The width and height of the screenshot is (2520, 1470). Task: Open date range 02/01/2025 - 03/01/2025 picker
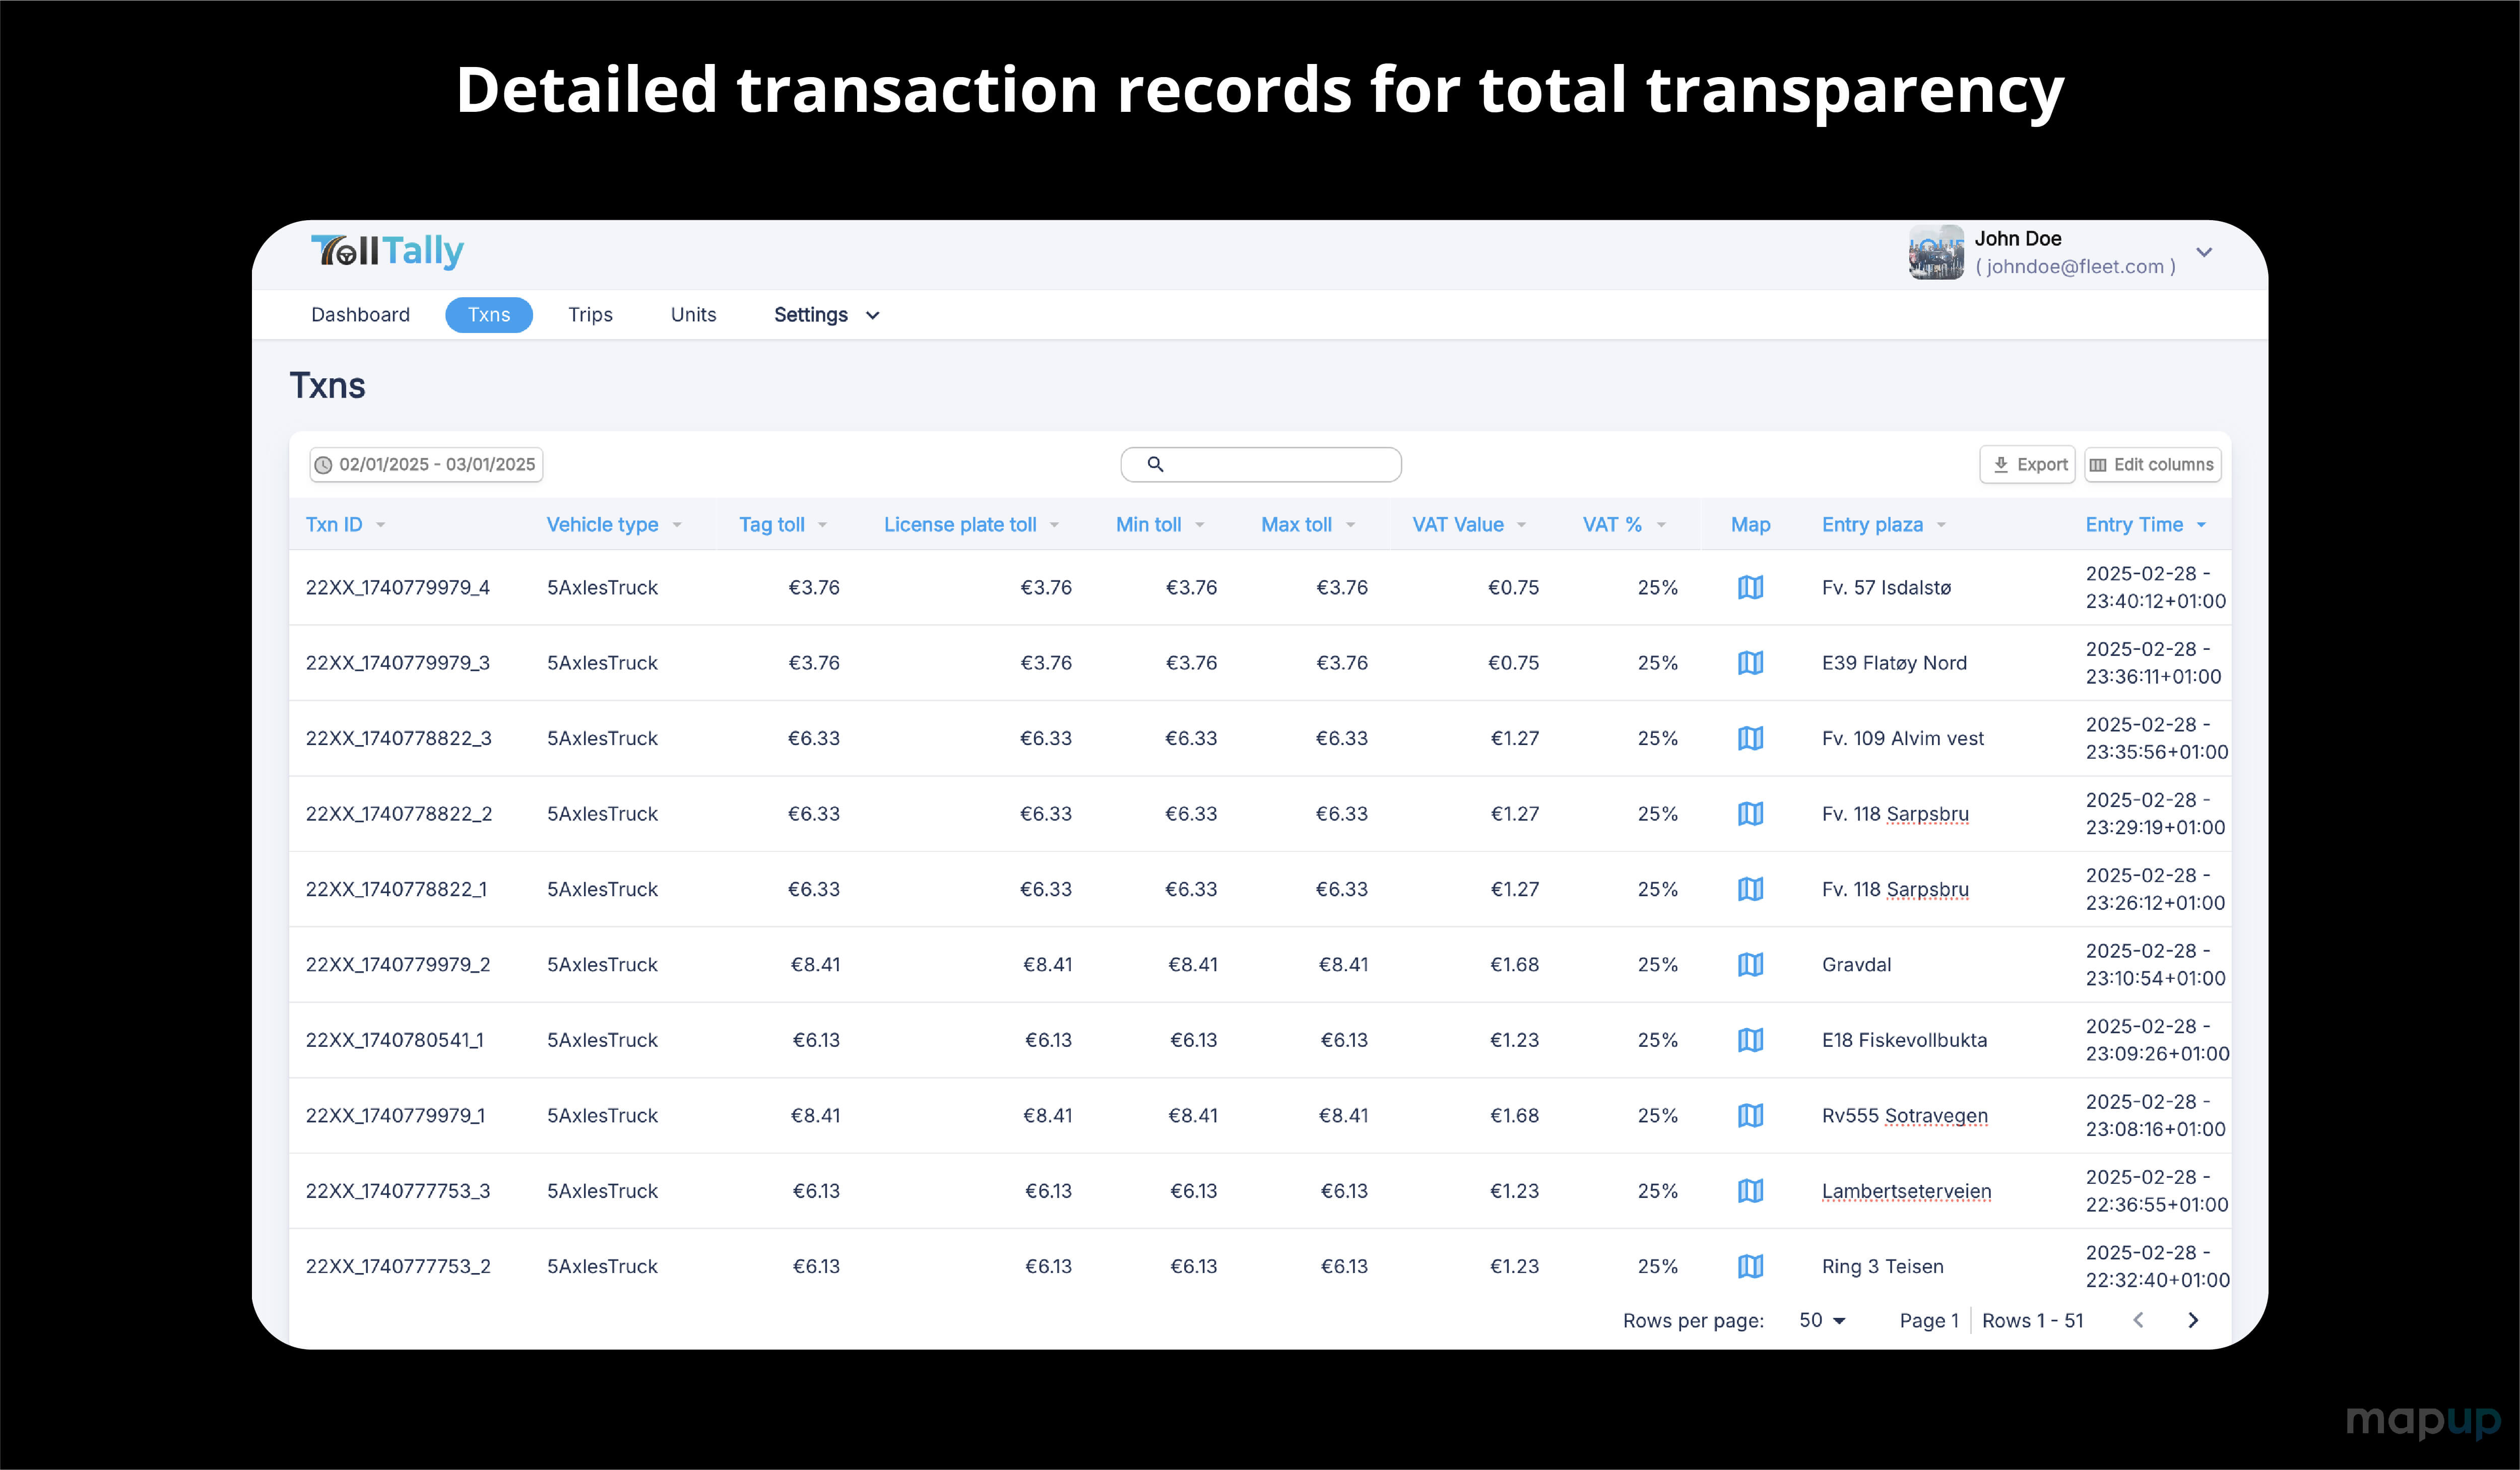[x=426, y=464]
